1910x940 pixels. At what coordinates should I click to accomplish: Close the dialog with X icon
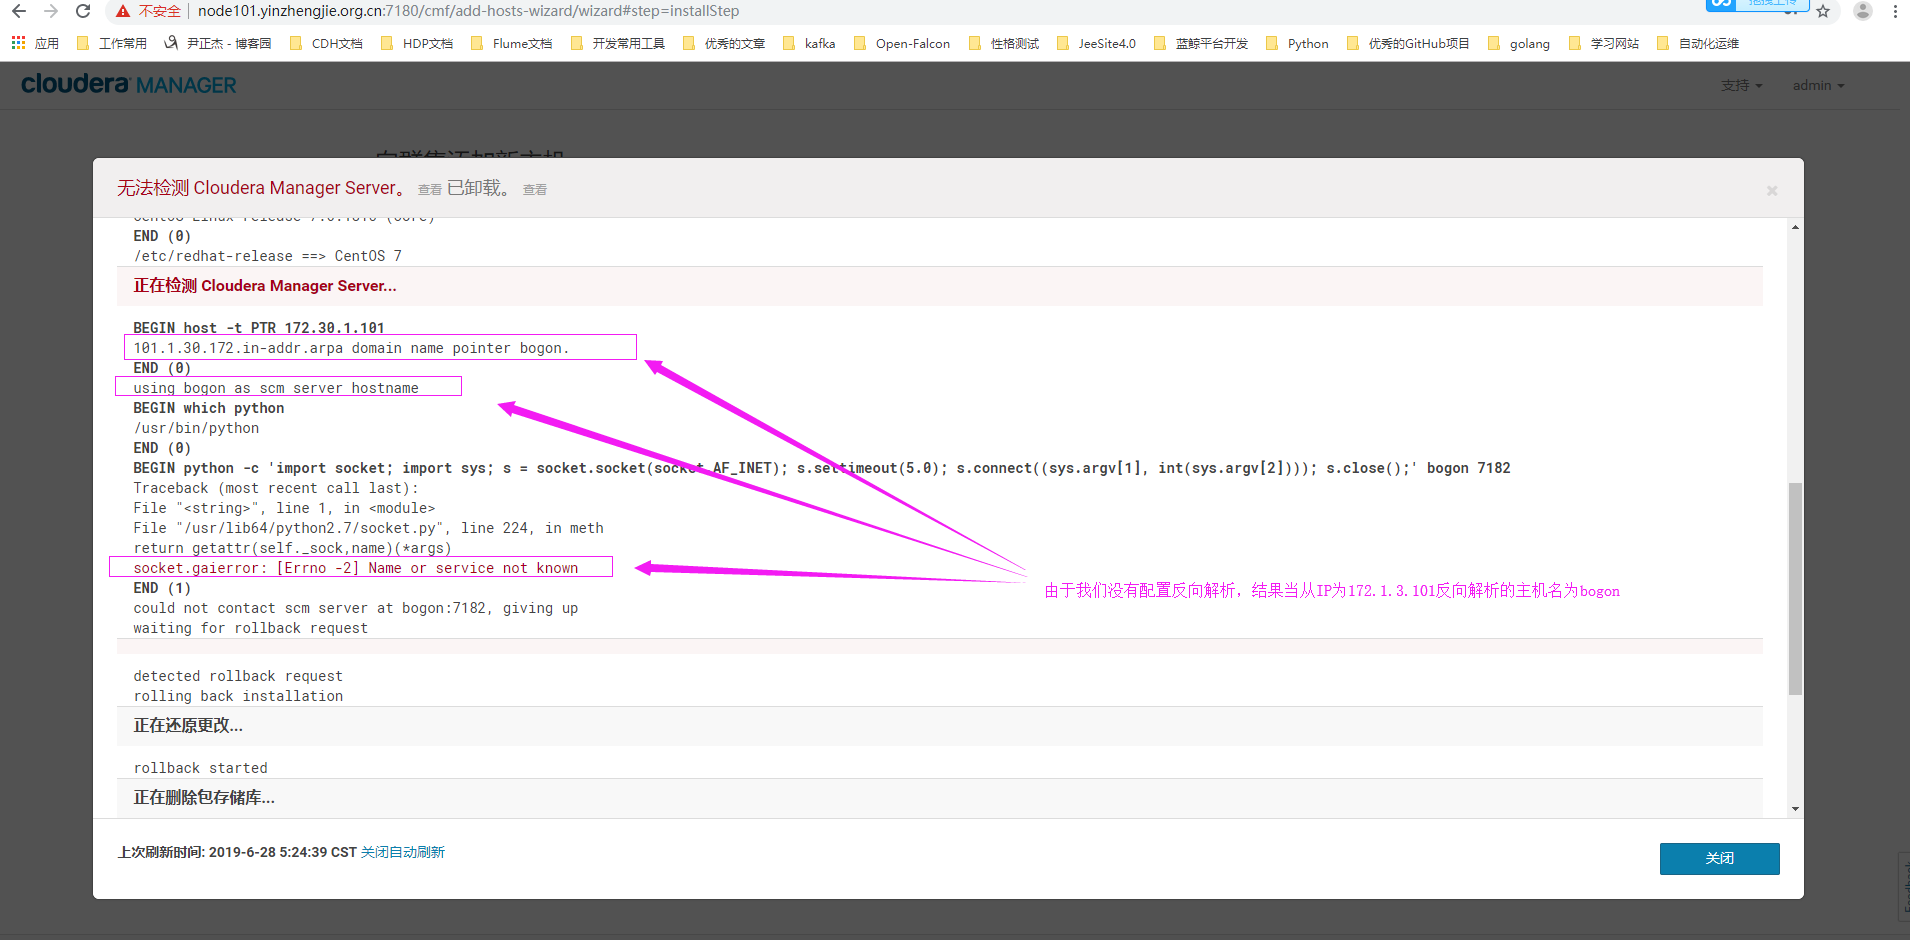(1771, 190)
